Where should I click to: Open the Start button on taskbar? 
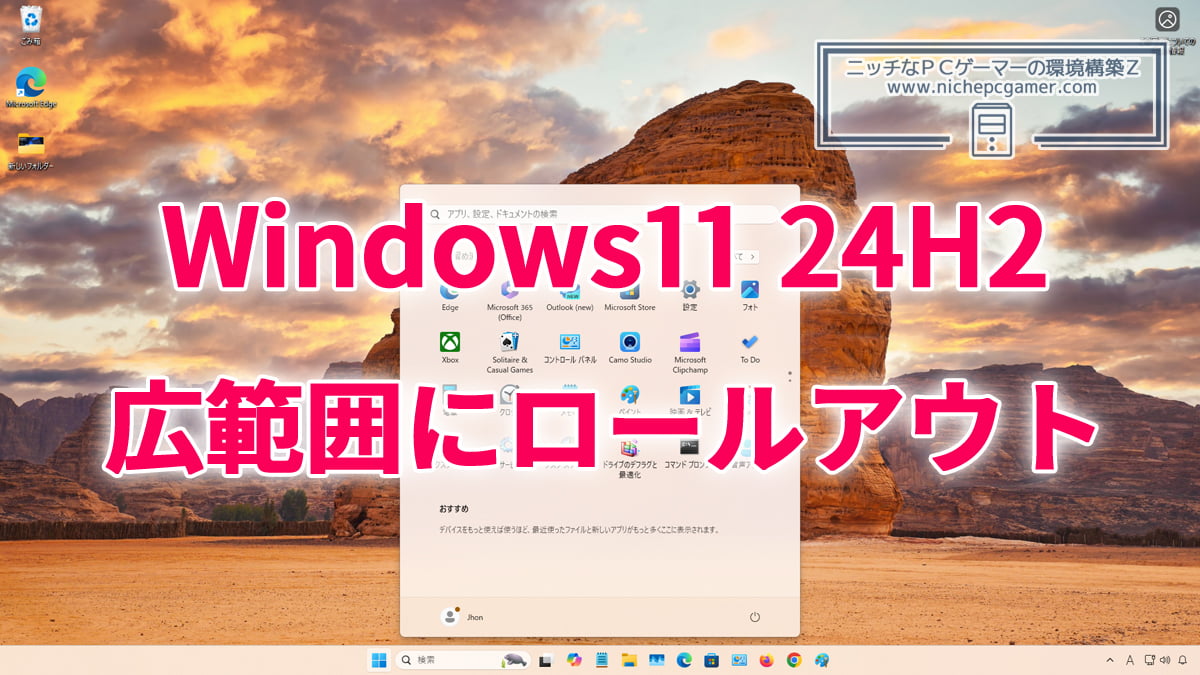click(380, 660)
